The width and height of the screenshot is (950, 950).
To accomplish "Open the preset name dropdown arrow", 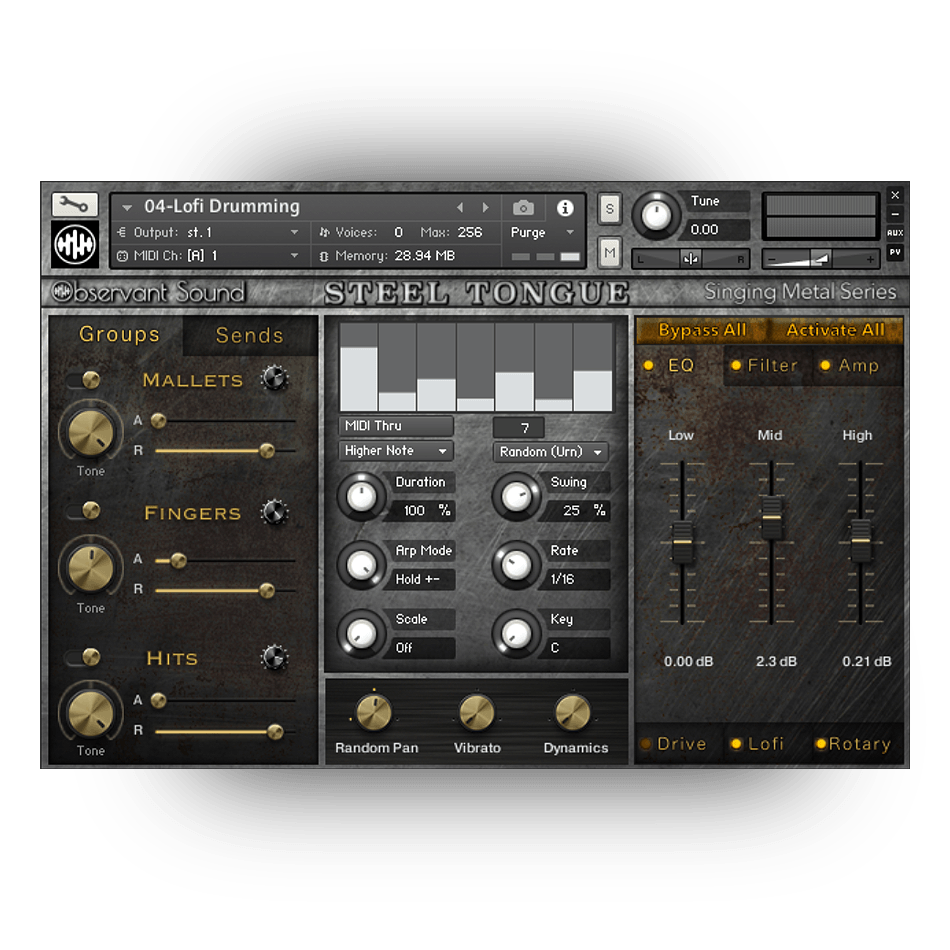I will (x=127, y=208).
